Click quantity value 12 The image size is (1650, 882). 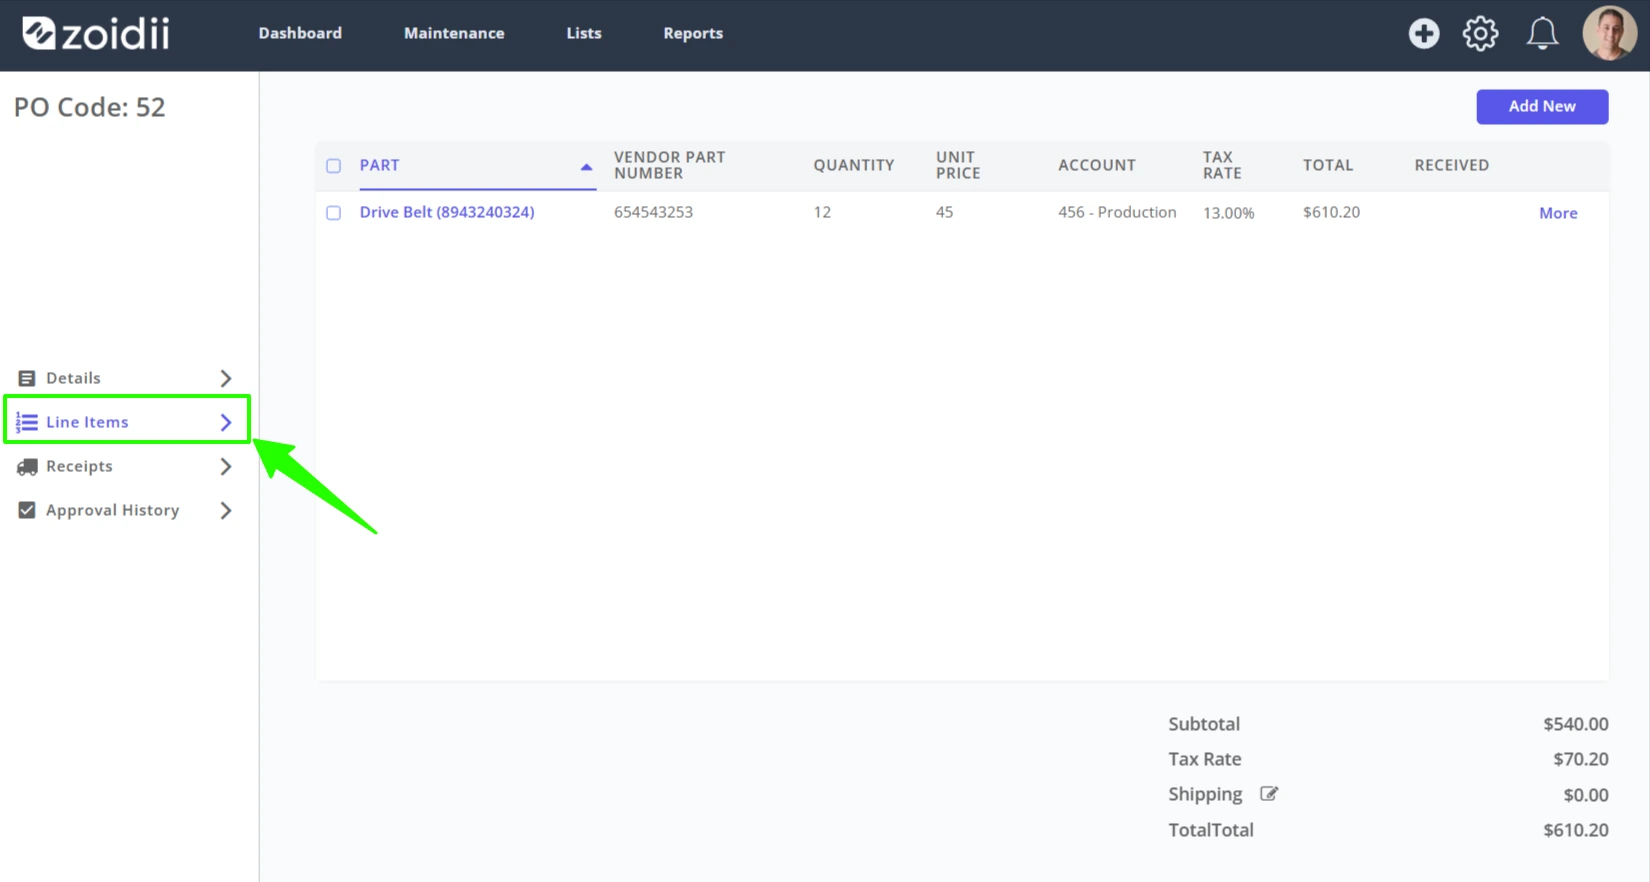822,212
